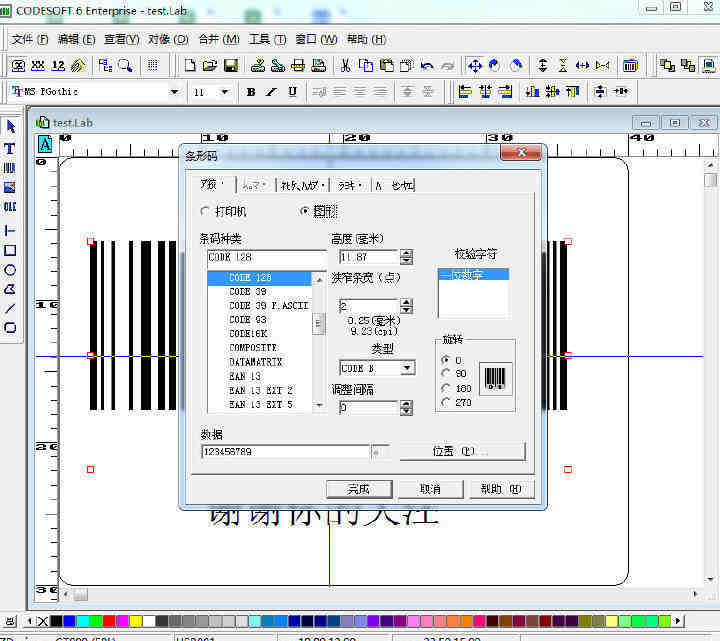Open the 合并(M) menu
Screen dimensions: 720x641
point(219,39)
